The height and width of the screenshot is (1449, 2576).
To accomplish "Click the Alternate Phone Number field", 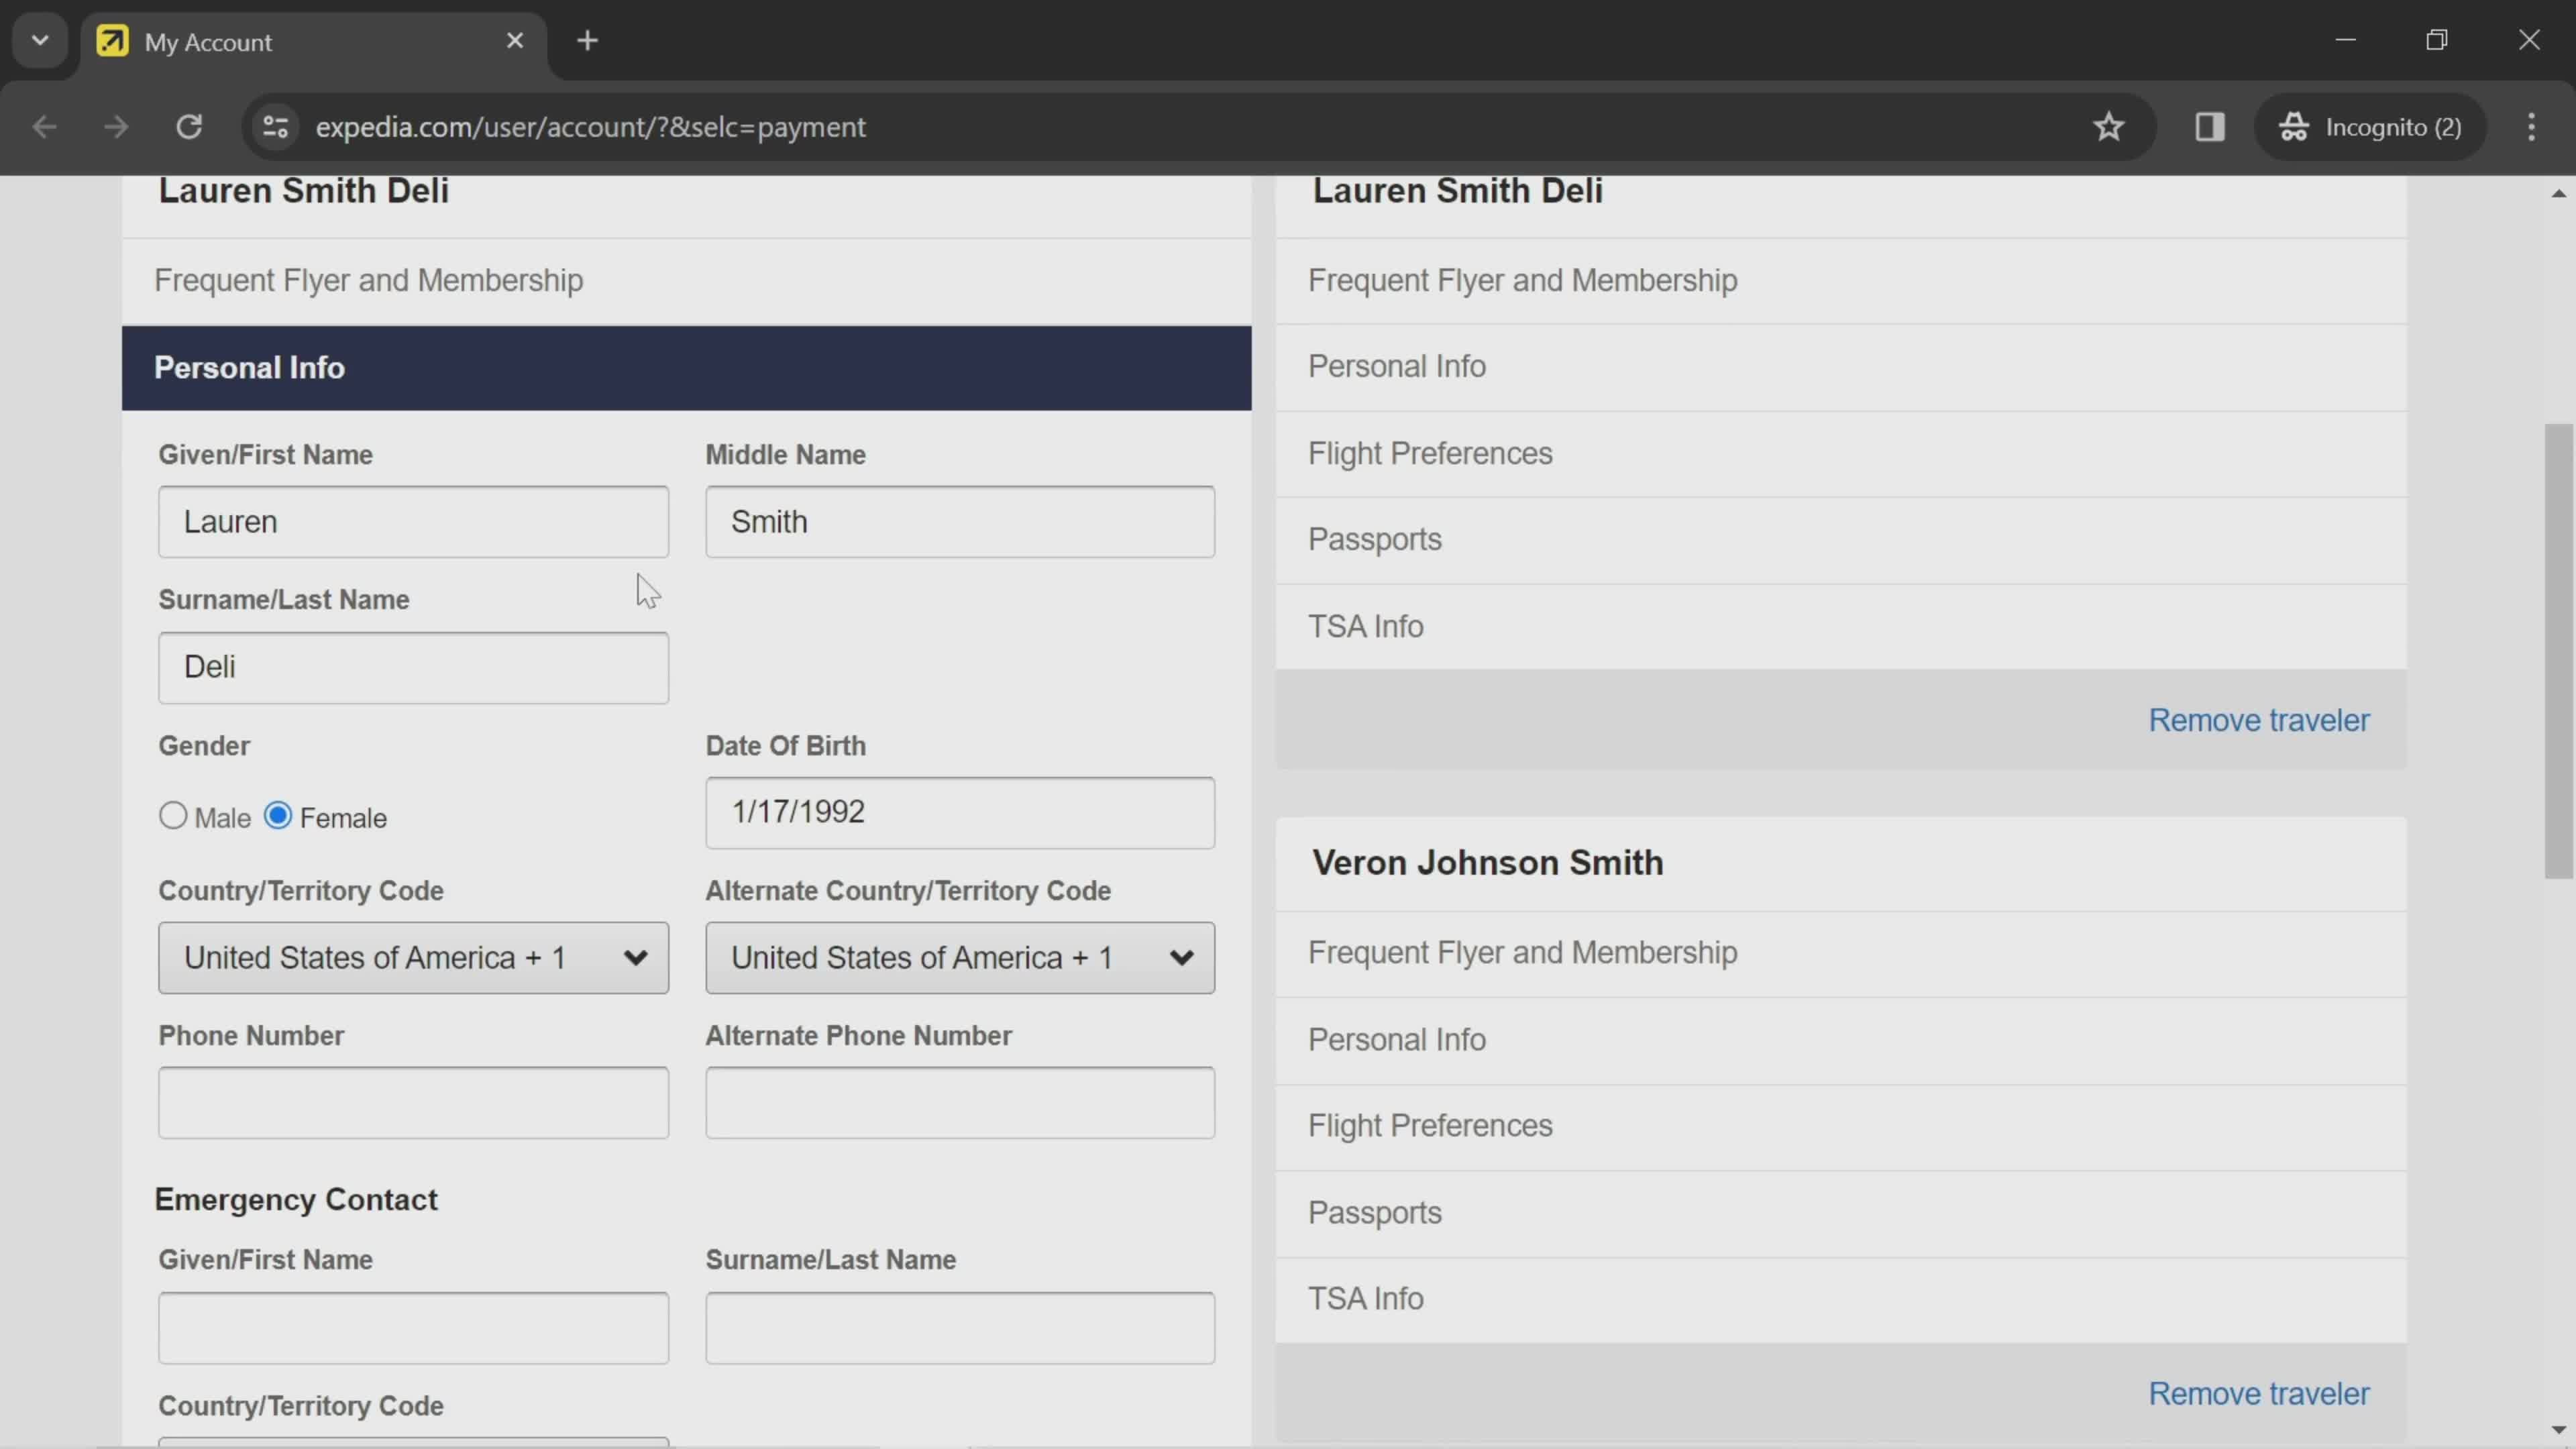I will (960, 1103).
